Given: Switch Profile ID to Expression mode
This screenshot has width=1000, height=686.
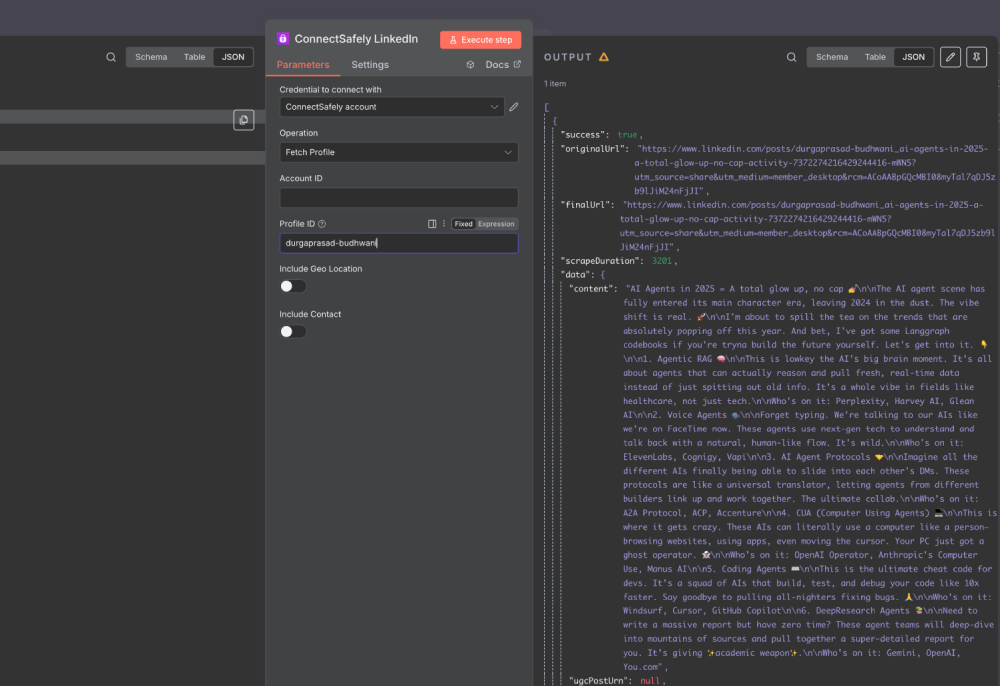Looking at the screenshot, I should [x=497, y=224].
